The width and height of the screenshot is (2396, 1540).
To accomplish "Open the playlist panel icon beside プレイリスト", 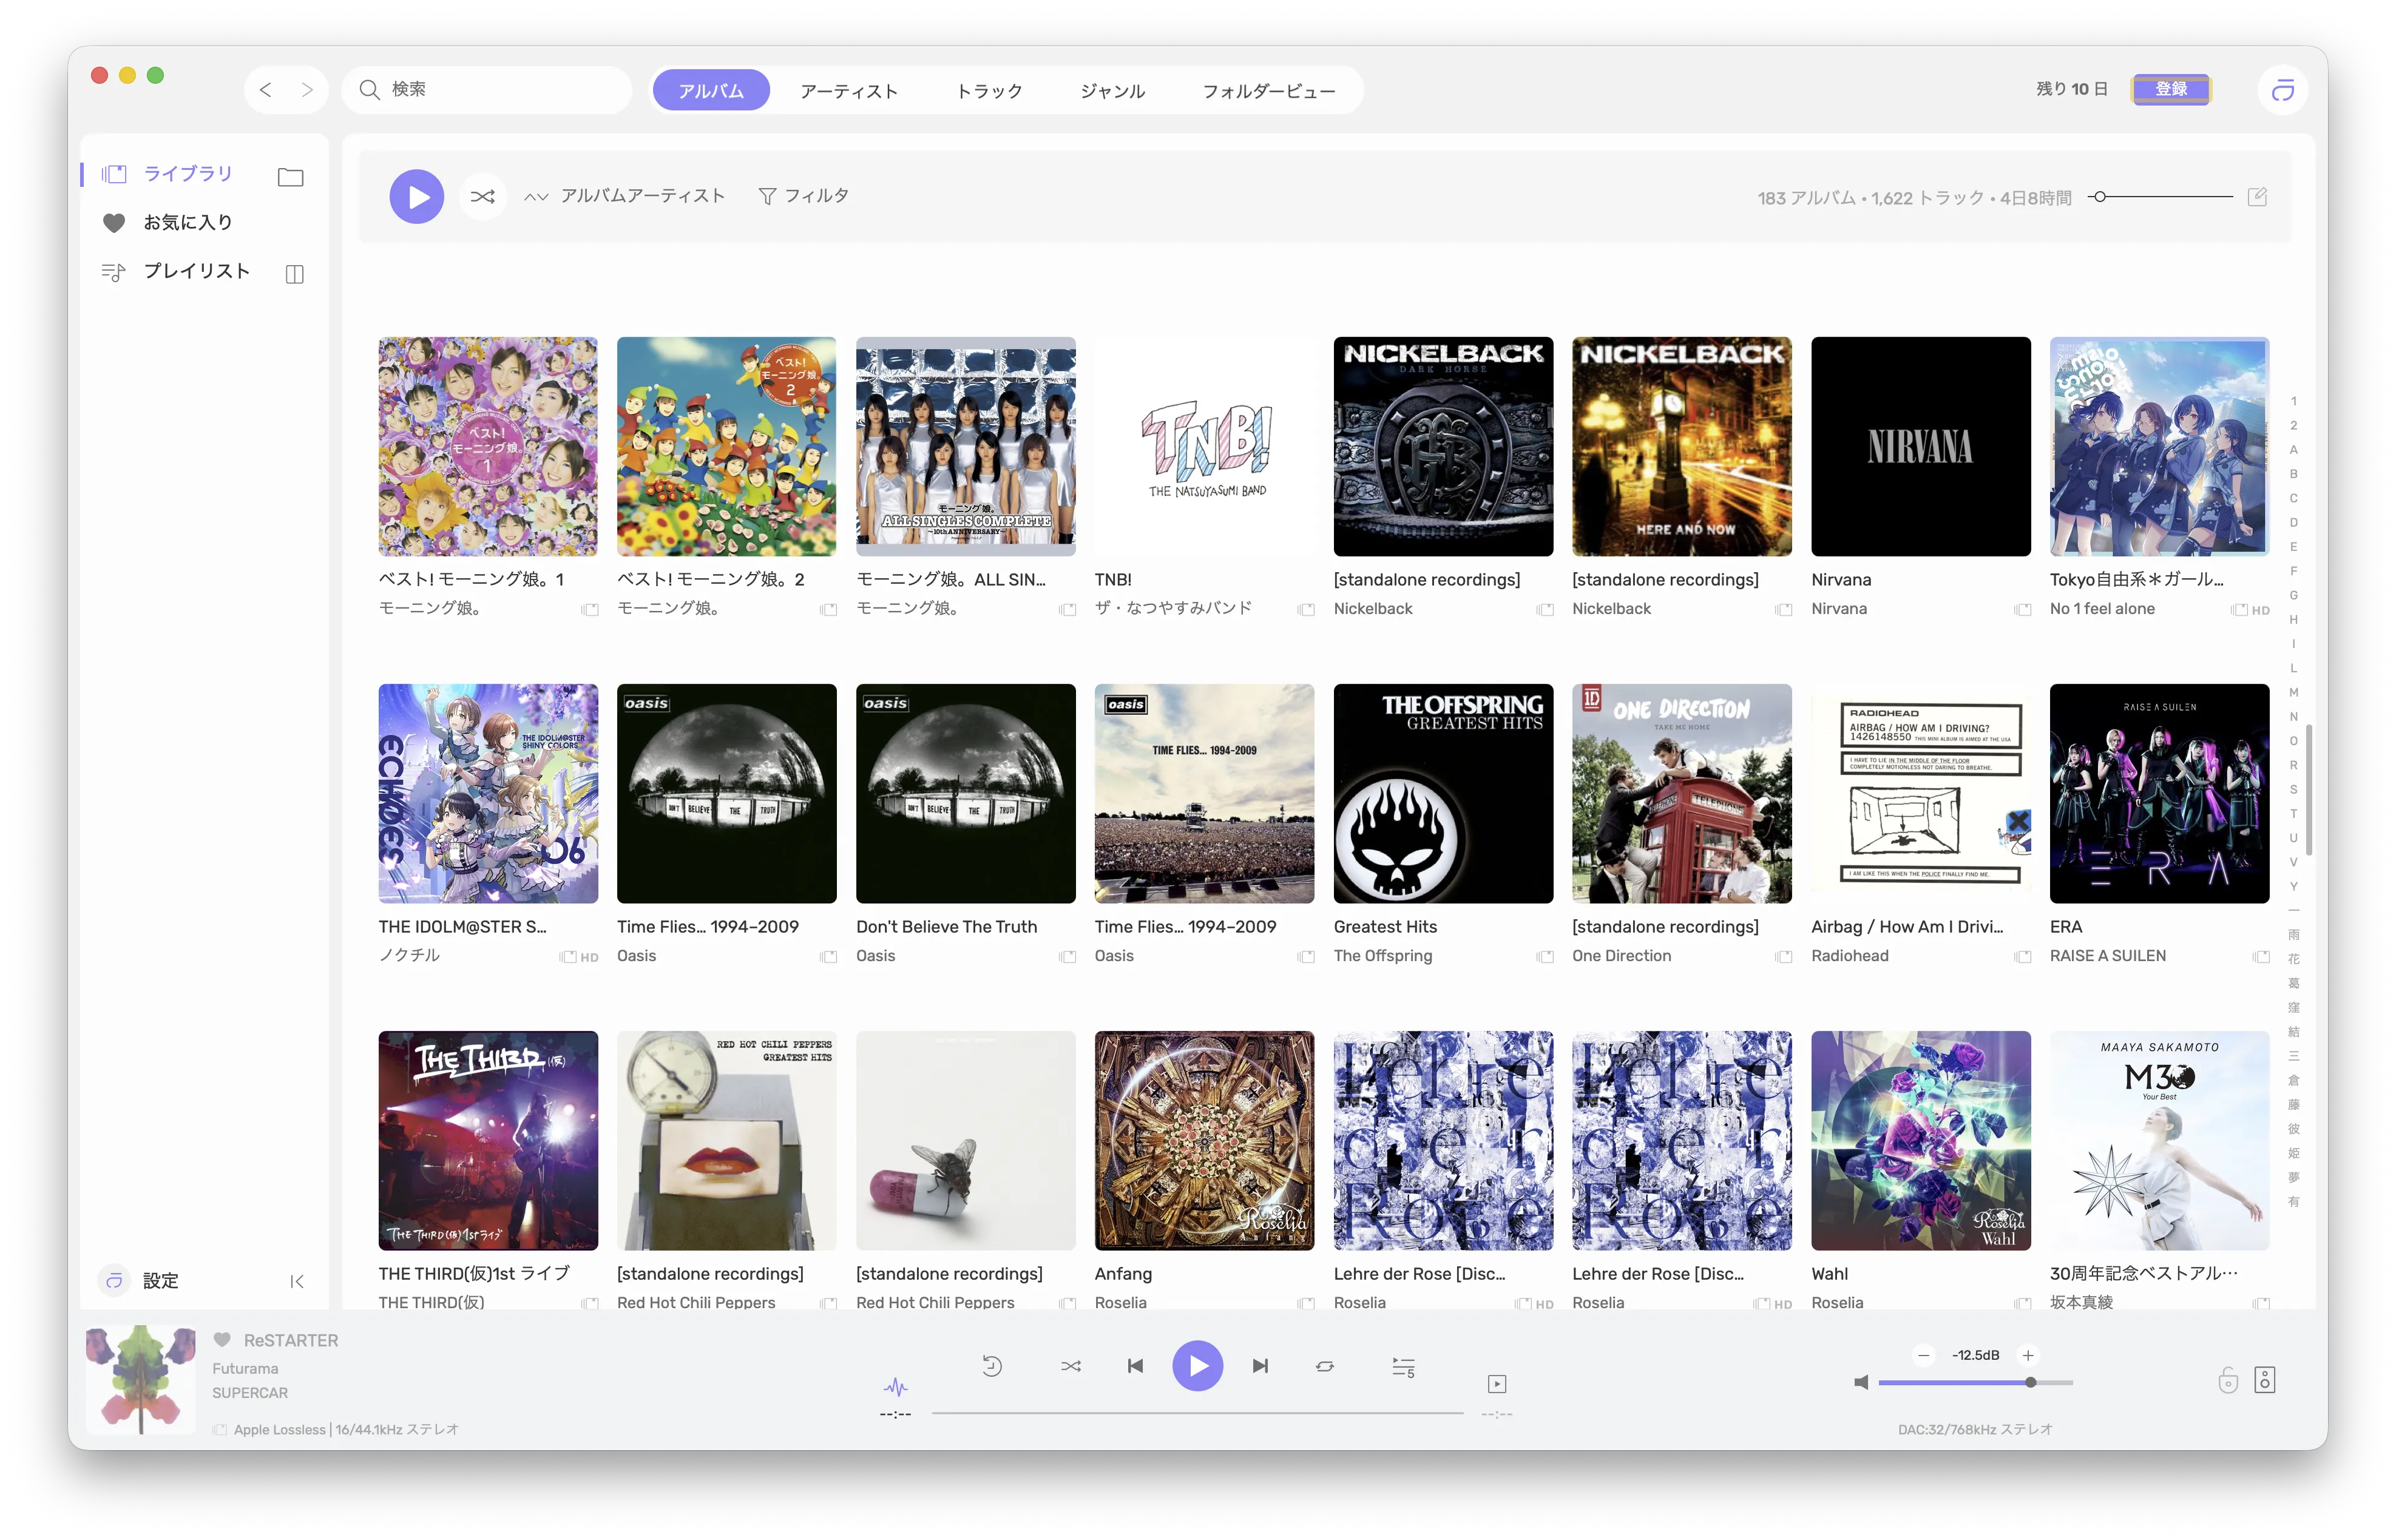I will pyautogui.click(x=294, y=273).
